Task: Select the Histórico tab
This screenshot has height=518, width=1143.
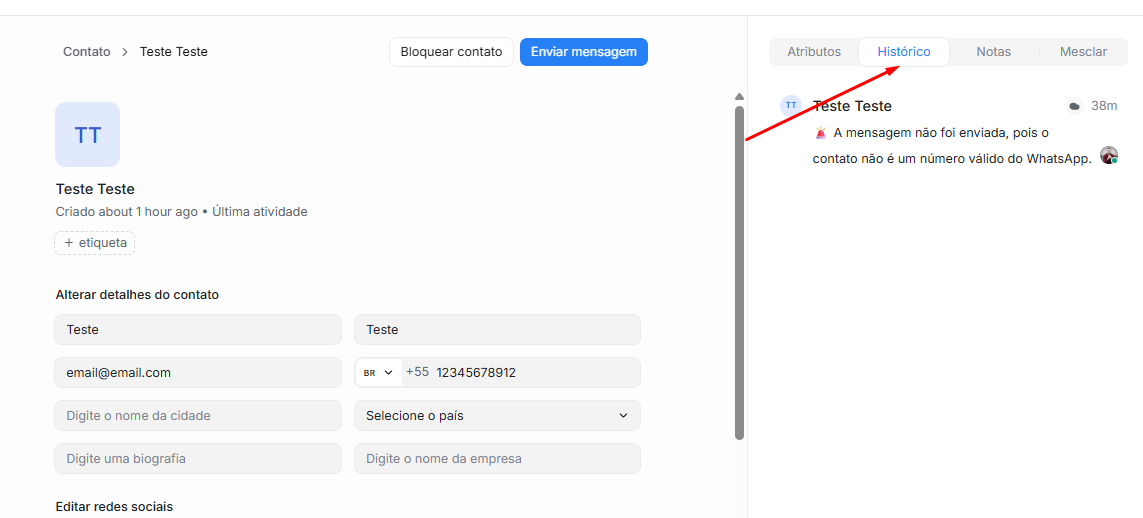Action: pyautogui.click(x=903, y=52)
